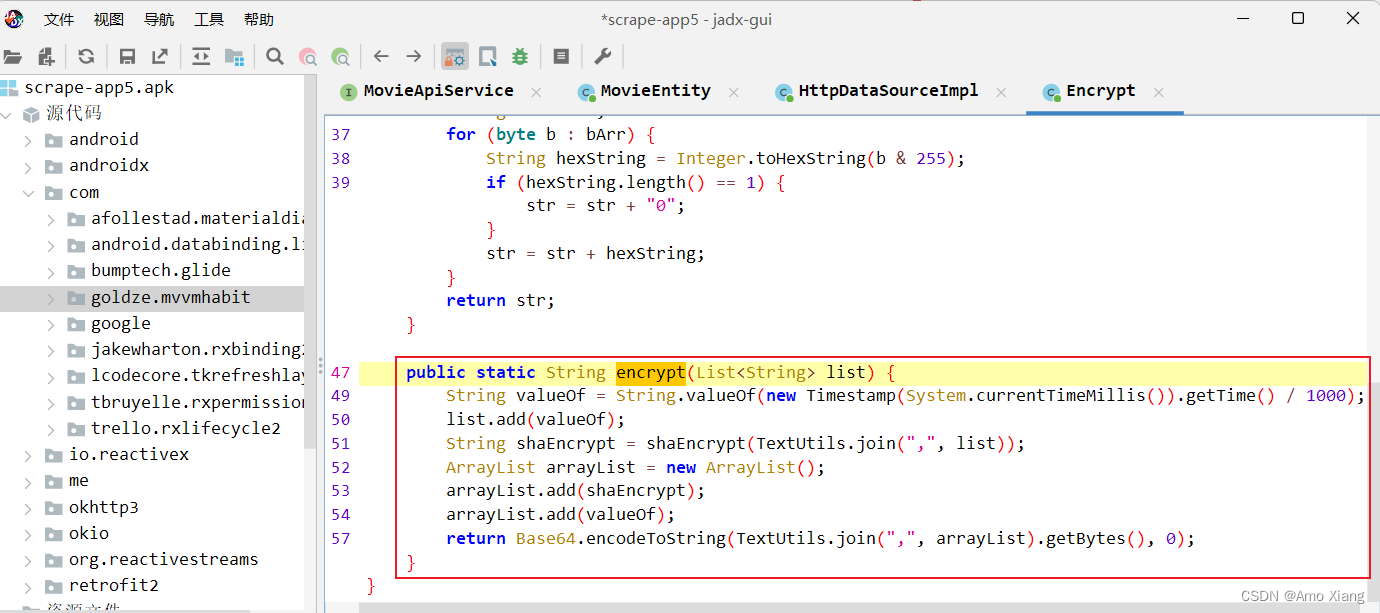The image size is (1380, 613).
Task: Expand the androidx package
Action: click(x=28, y=166)
